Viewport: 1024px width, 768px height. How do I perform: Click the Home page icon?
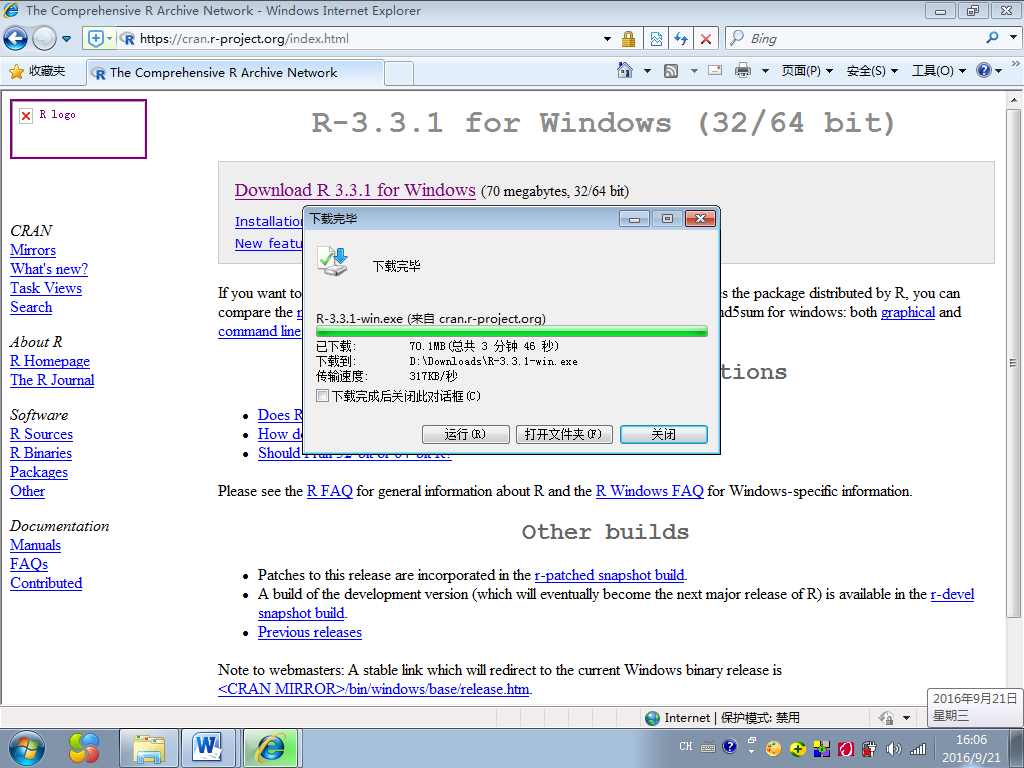click(625, 70)
